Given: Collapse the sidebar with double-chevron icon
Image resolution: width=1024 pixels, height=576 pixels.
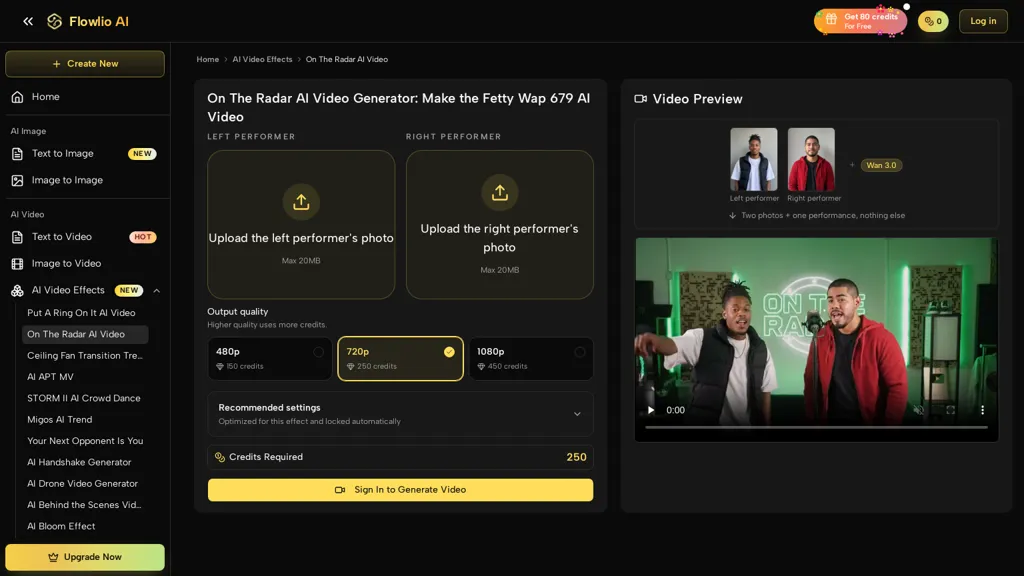Looking at the screenshot, I should point(28,22).
